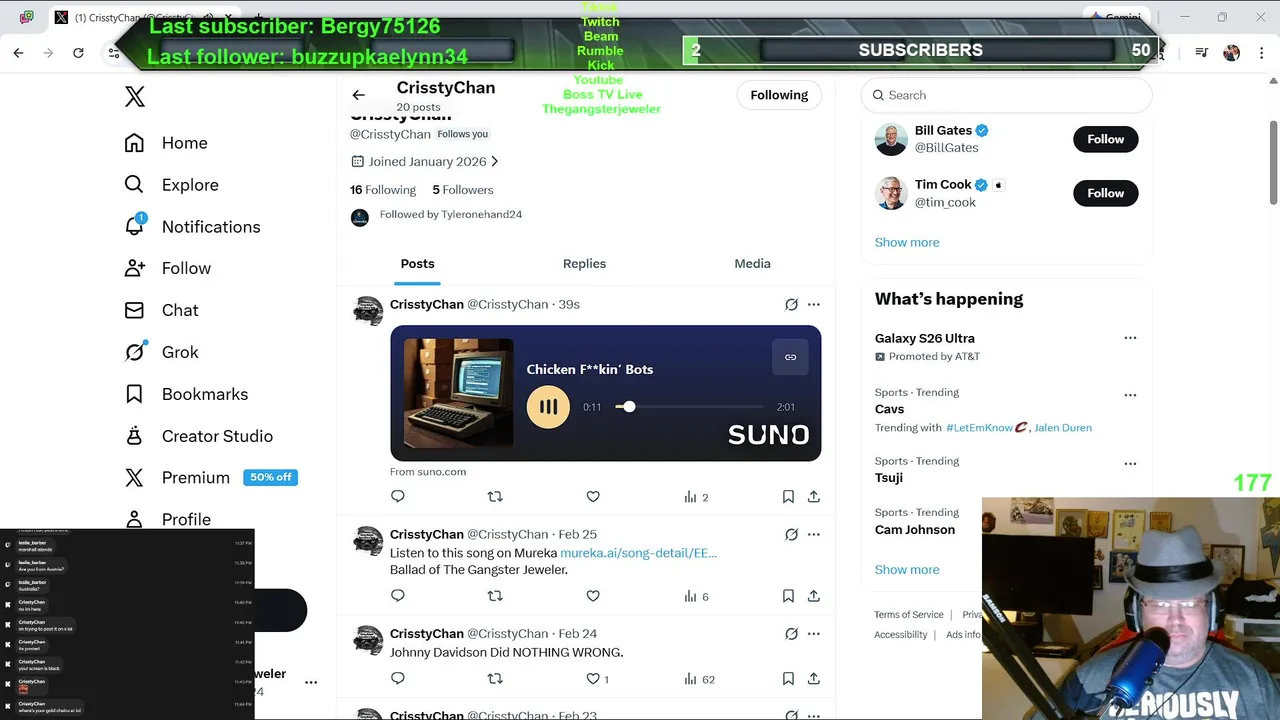Image resolution: width=1280 pixels, height=720 pixels.
Task: Open the mureka.ai song-detail link
Action: pyautogui.click(x=638, y=553)
